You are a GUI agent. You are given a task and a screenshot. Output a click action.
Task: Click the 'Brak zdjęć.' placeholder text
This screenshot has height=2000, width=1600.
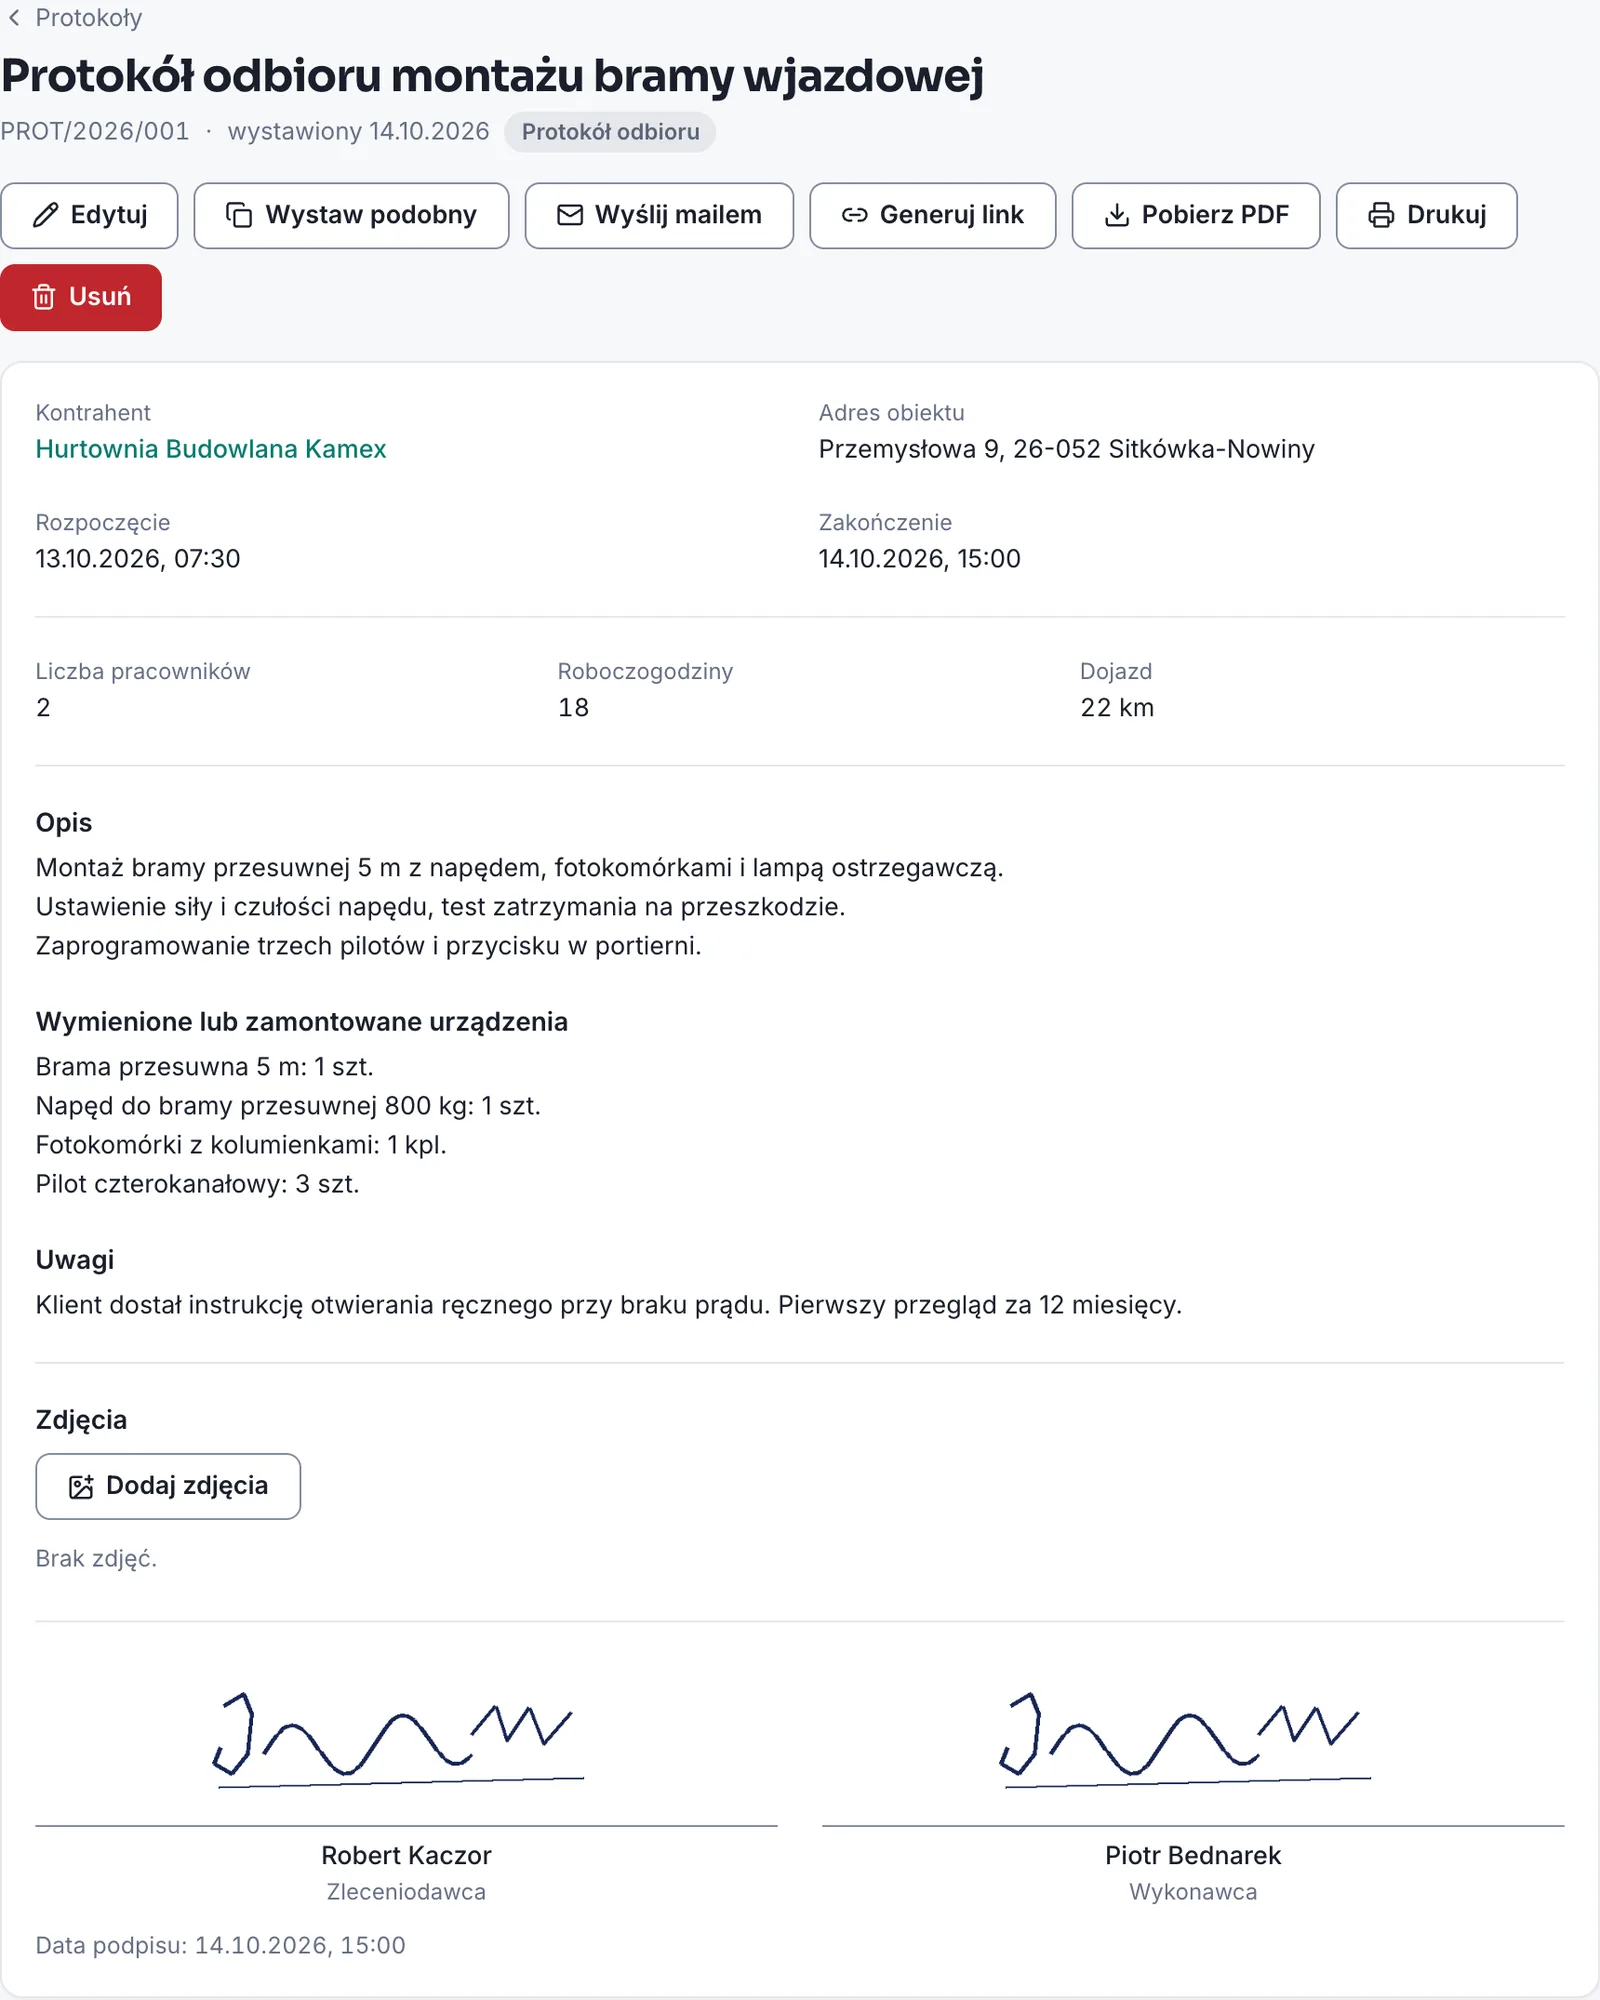coord(96,1559)
